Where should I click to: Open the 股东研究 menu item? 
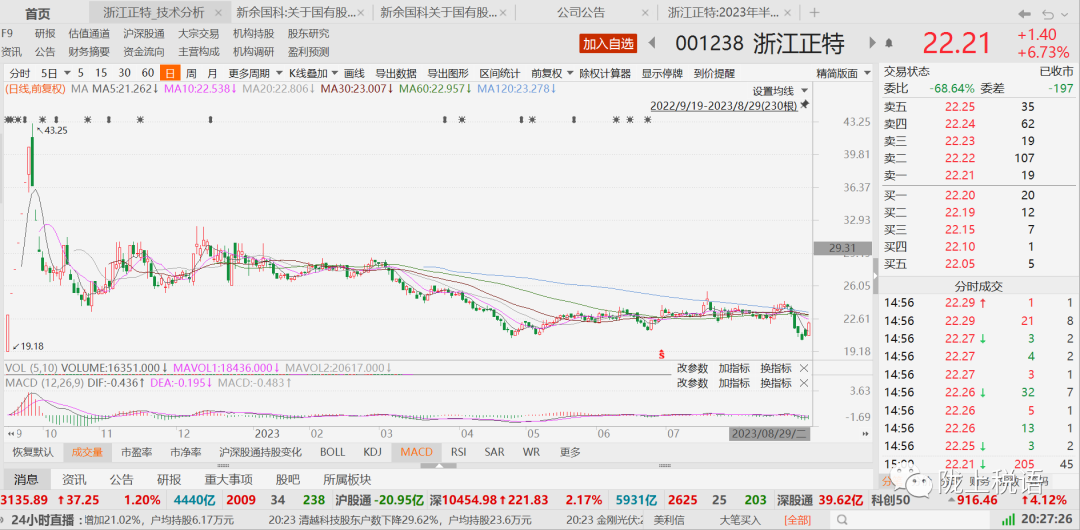pyautogui.click(x=309, y=34)
